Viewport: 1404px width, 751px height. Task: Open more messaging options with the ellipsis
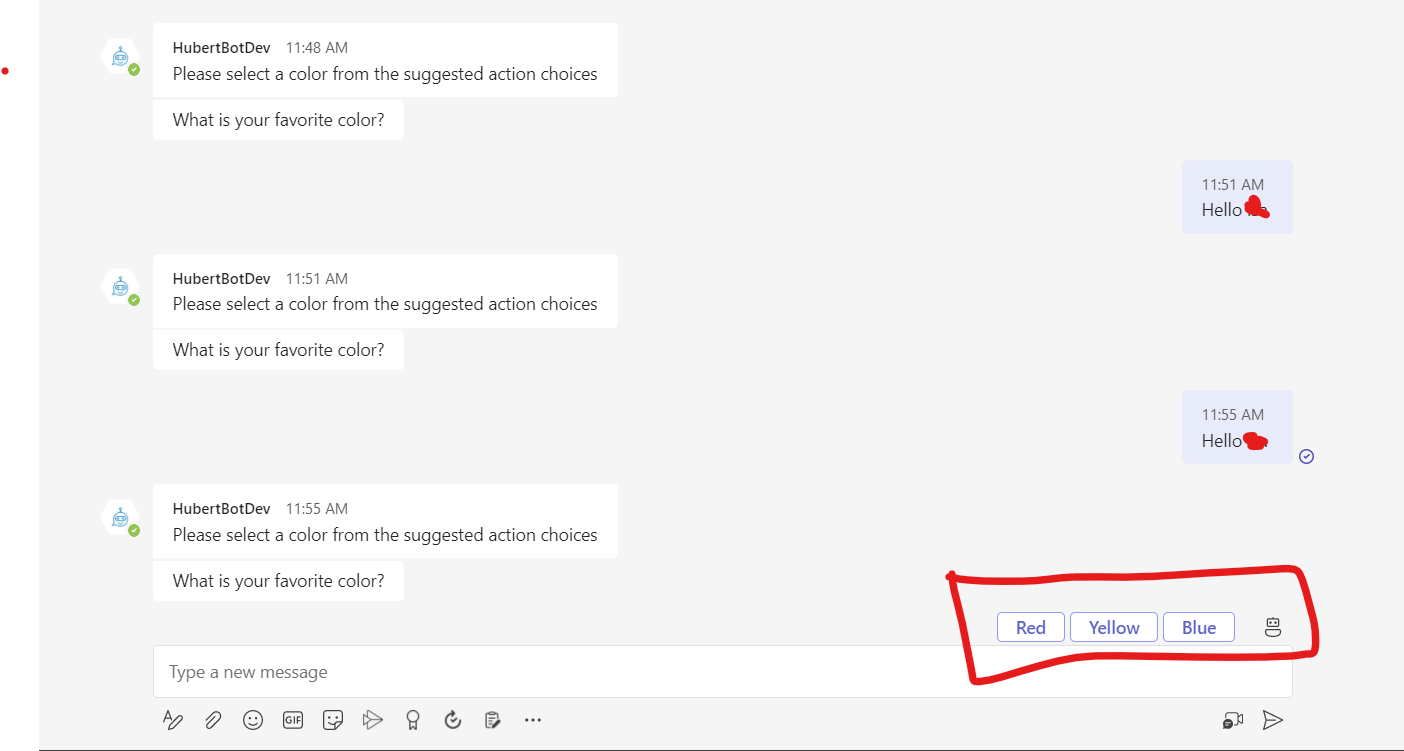tap(533, 719)
